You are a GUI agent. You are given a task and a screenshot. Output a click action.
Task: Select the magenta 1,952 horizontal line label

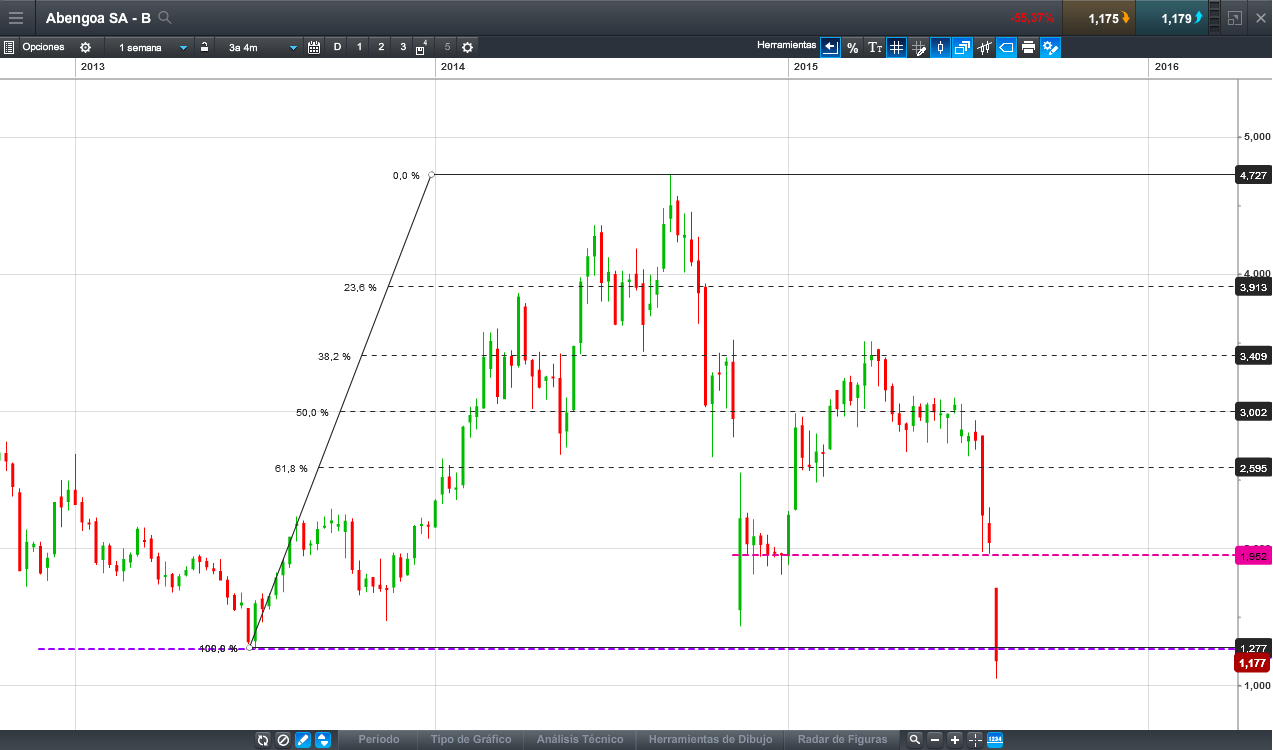pos(1254,556)
